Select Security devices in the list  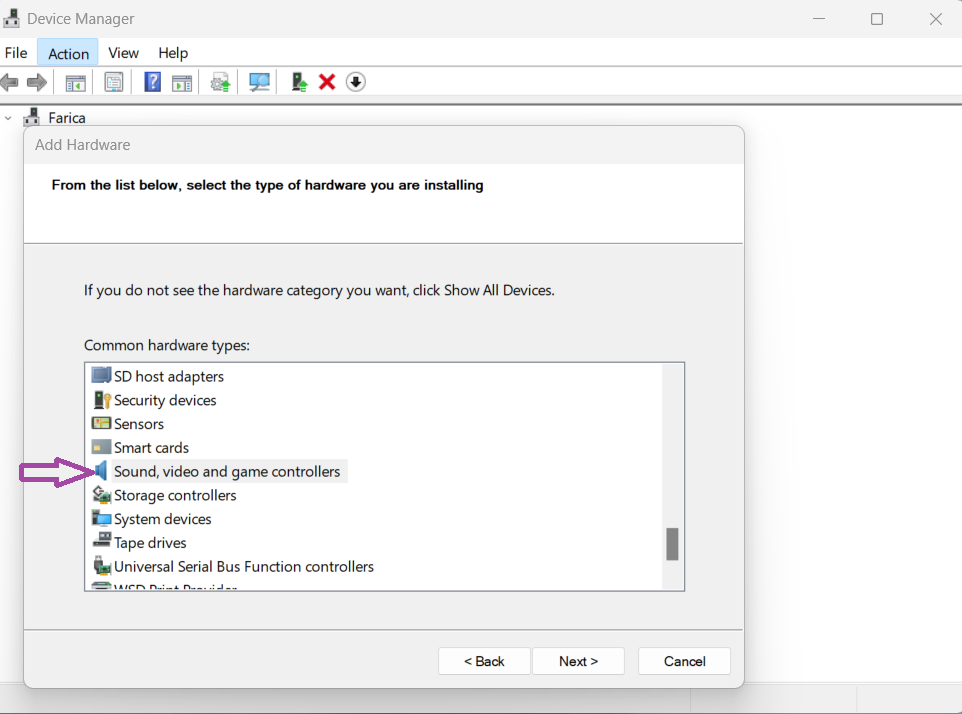pyautogui.click(x=165, y=400)
